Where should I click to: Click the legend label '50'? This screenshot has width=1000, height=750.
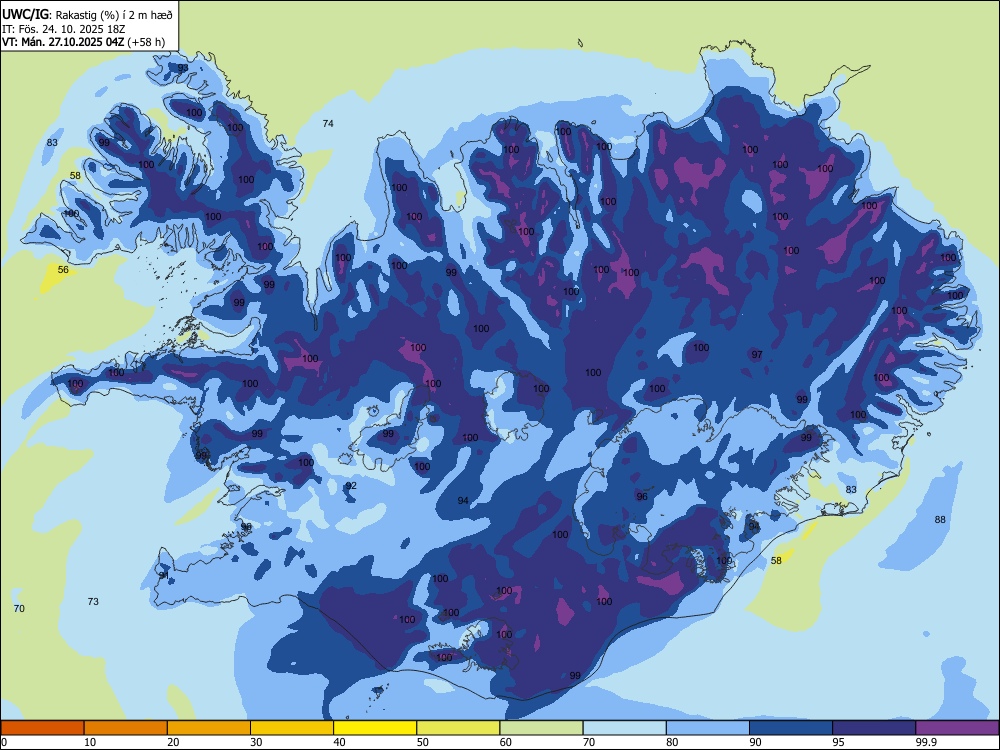coord(422,742)
